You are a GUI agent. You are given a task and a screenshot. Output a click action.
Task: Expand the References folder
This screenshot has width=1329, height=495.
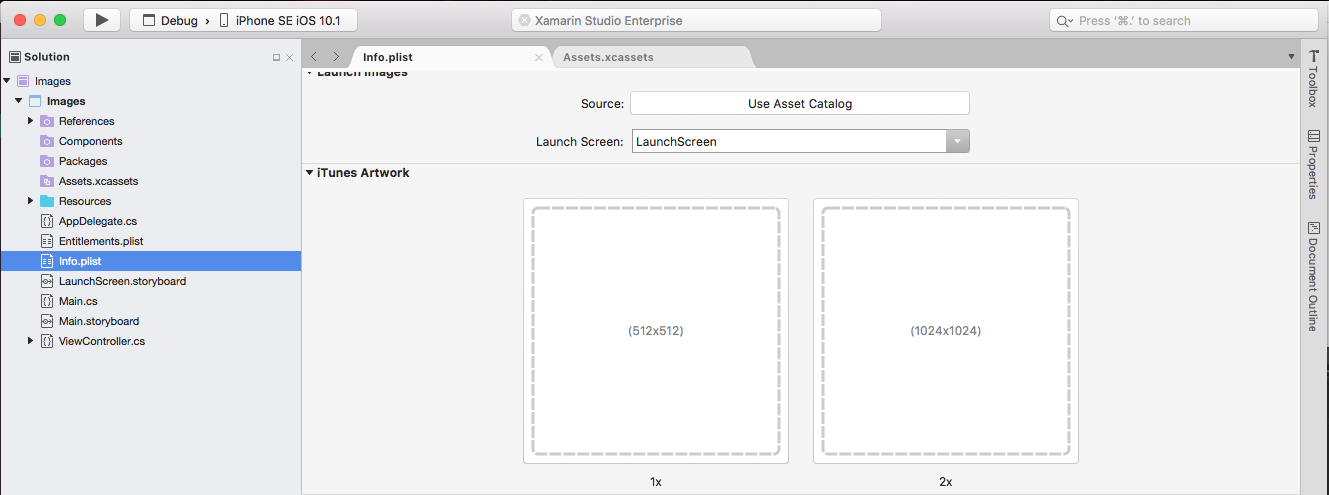click(x=31, y=121)
